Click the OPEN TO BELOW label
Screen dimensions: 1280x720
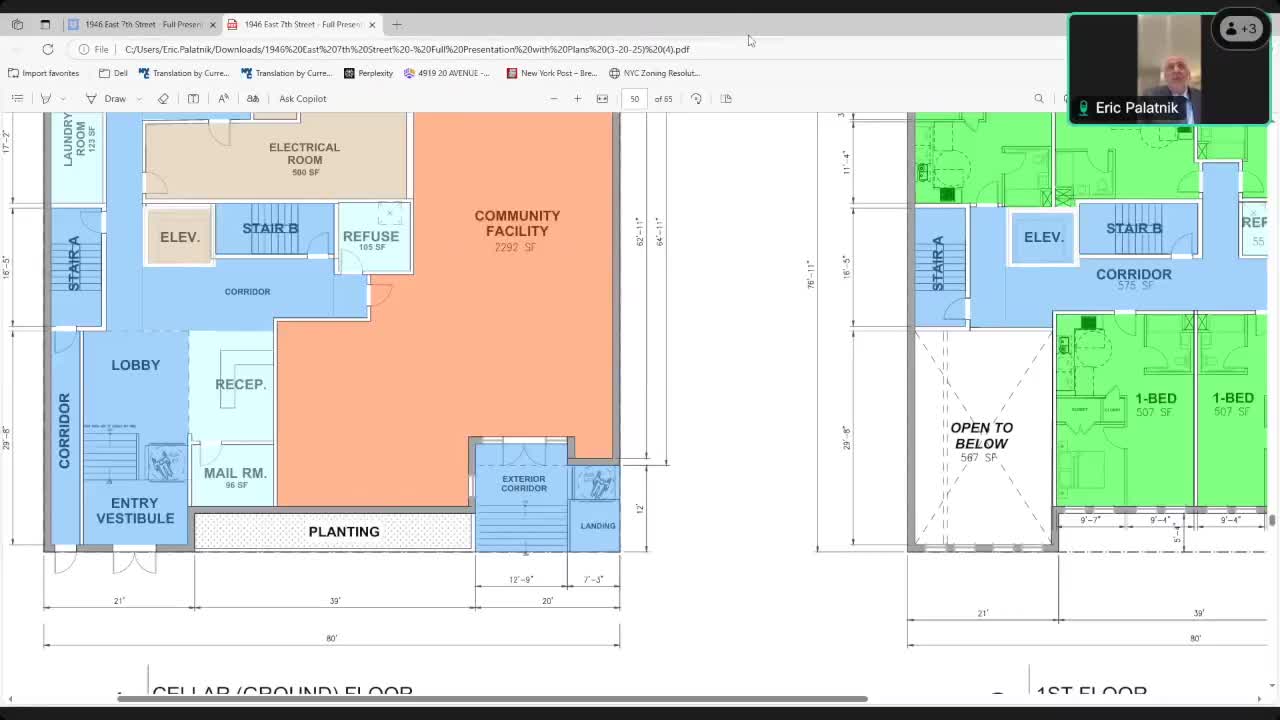pyautogui.click(x=981, y=435)
